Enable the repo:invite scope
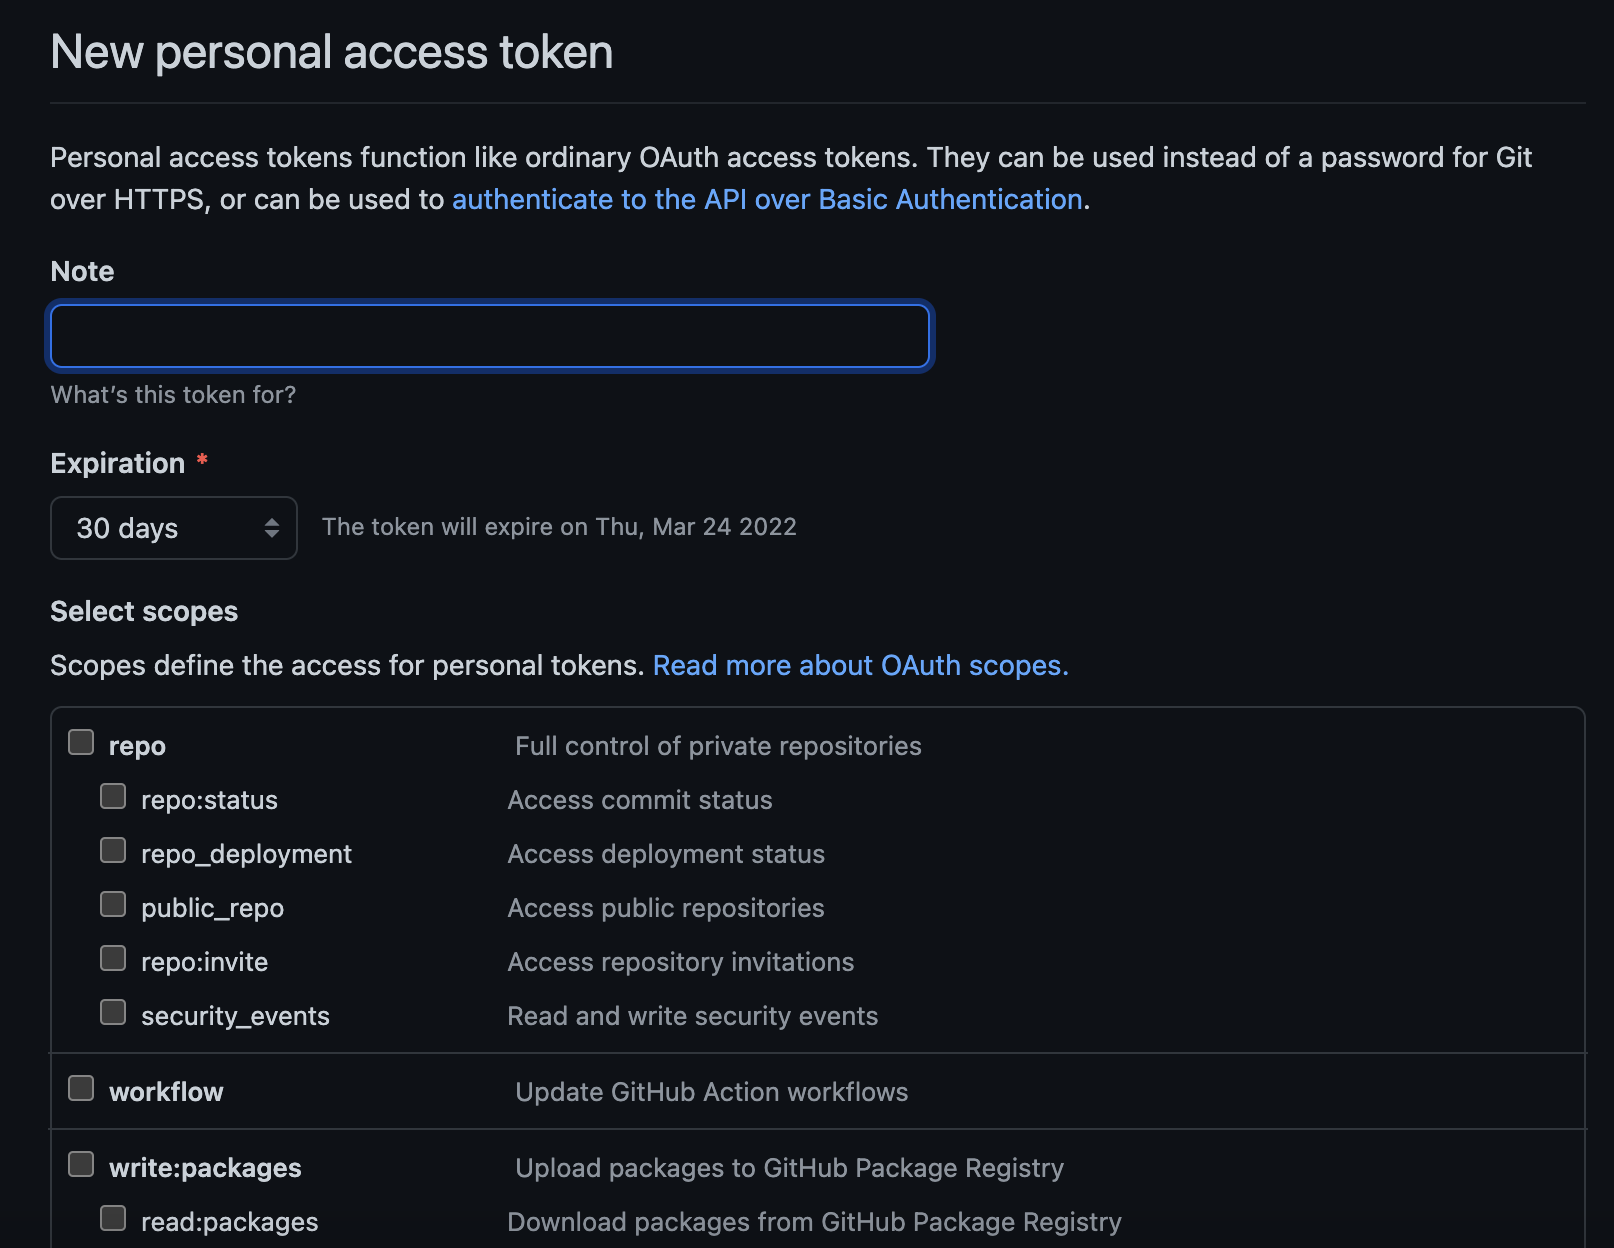Viewport: 1614px width, 1248px height. tap(112, 957)
